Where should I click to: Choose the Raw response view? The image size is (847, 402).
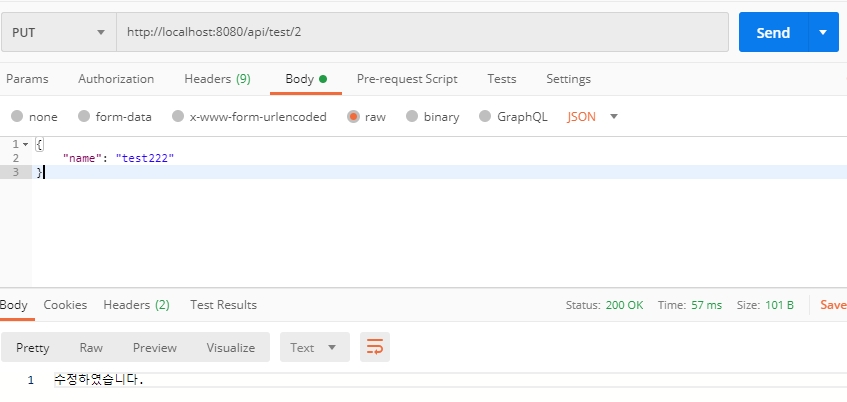pos(91,347)
